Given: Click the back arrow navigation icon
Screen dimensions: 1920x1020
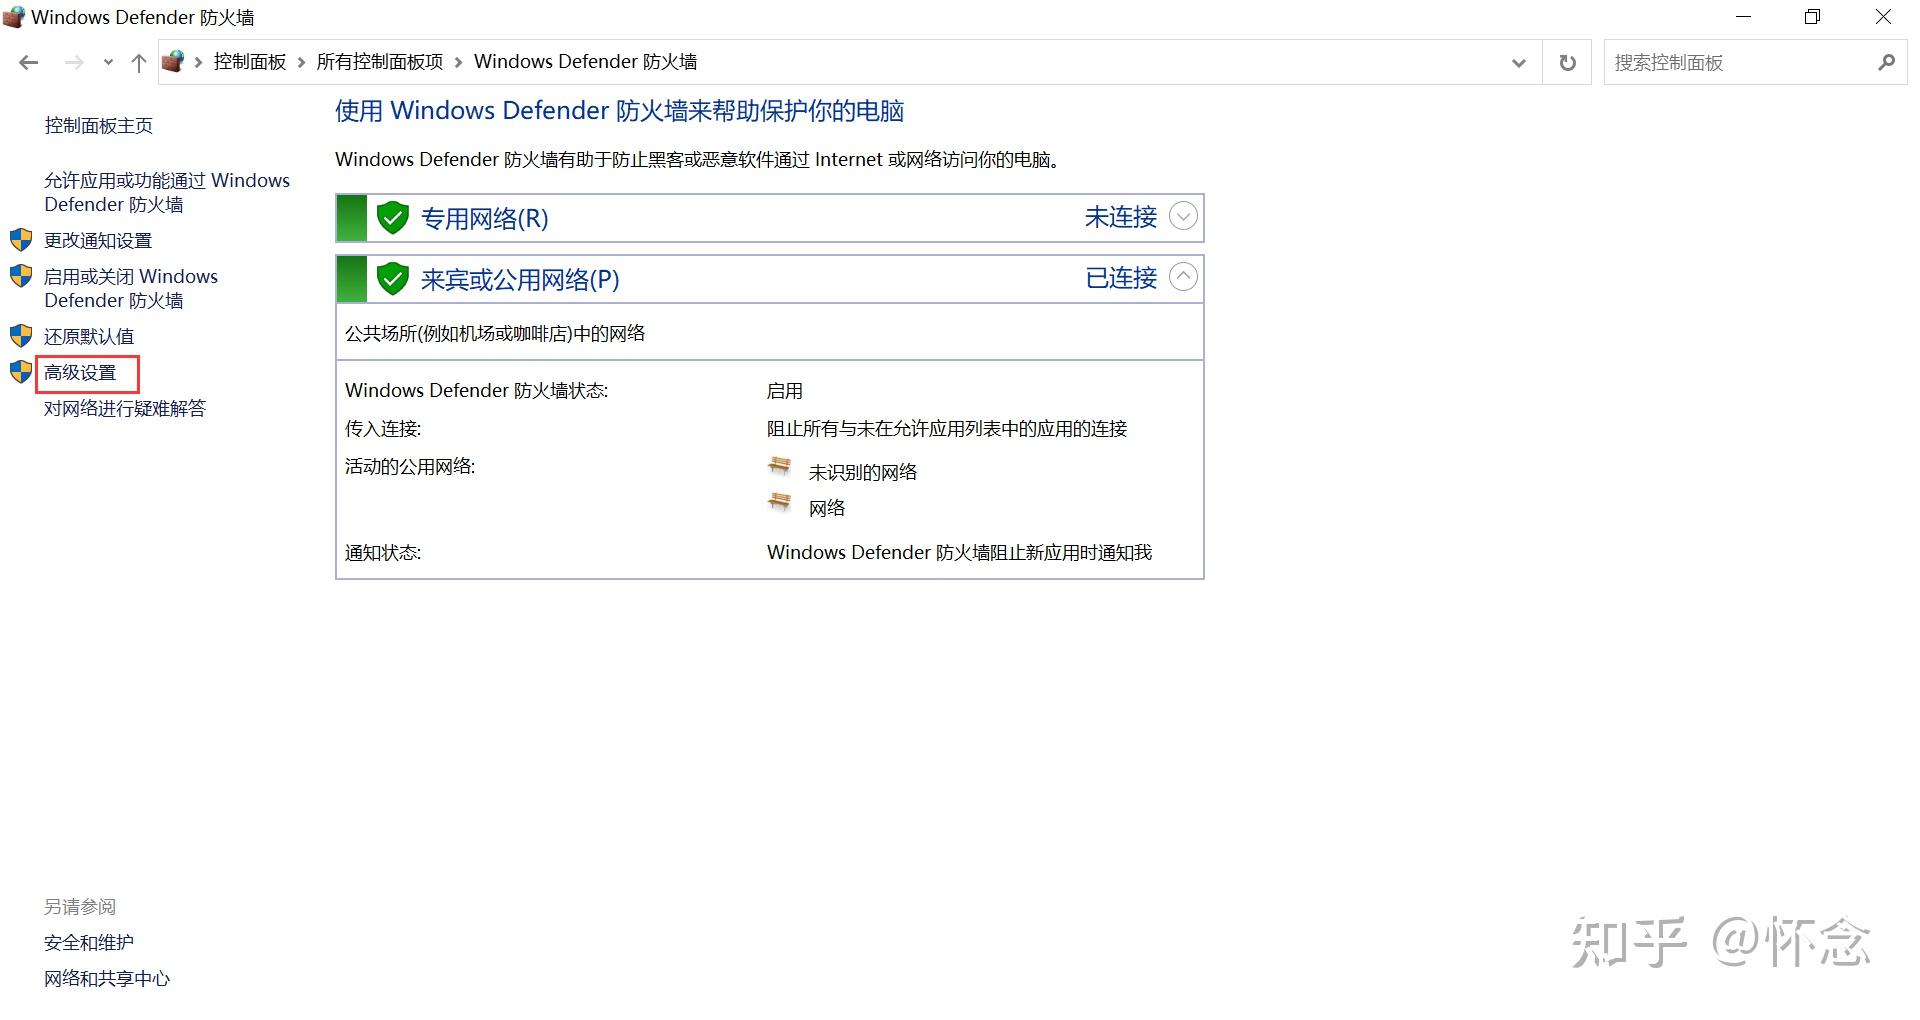Looking at the screenshot, I should click(28, 62).
